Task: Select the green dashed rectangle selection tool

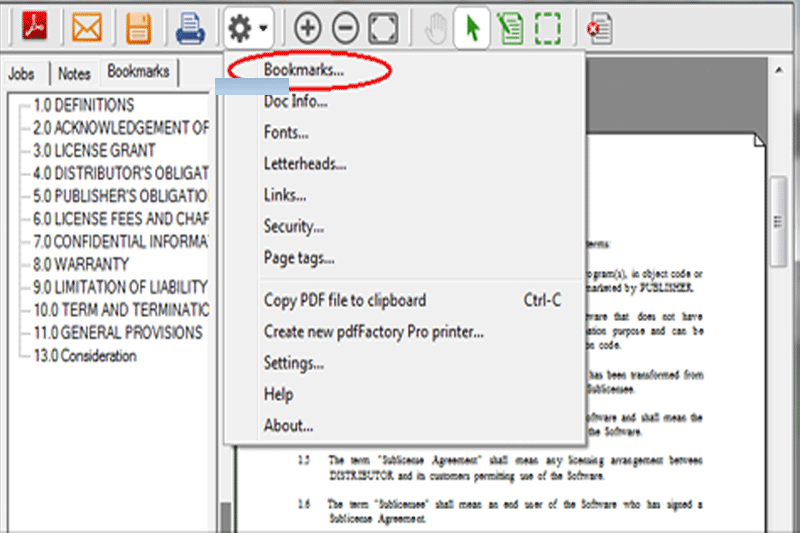Action: 547,28
